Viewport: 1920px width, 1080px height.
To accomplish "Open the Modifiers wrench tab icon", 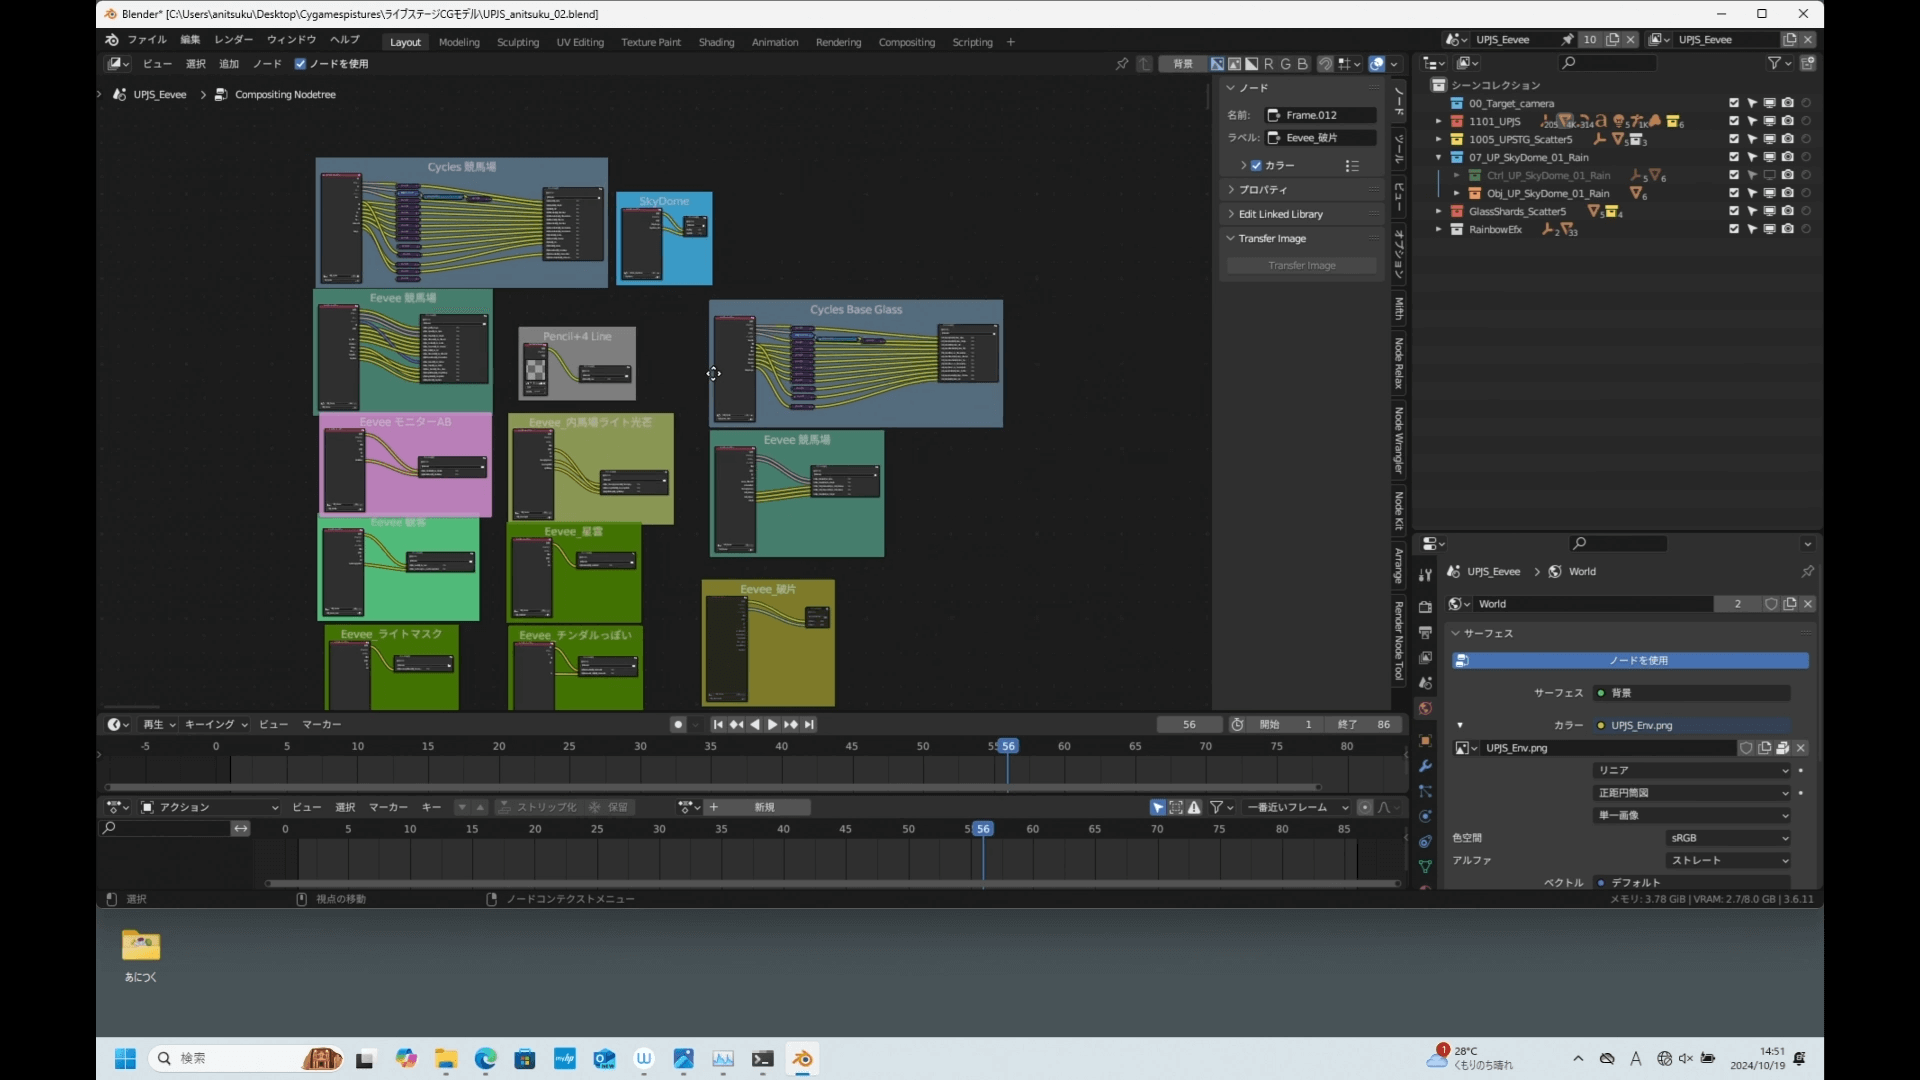I will pyautogui.click(x=1425, y=766).
